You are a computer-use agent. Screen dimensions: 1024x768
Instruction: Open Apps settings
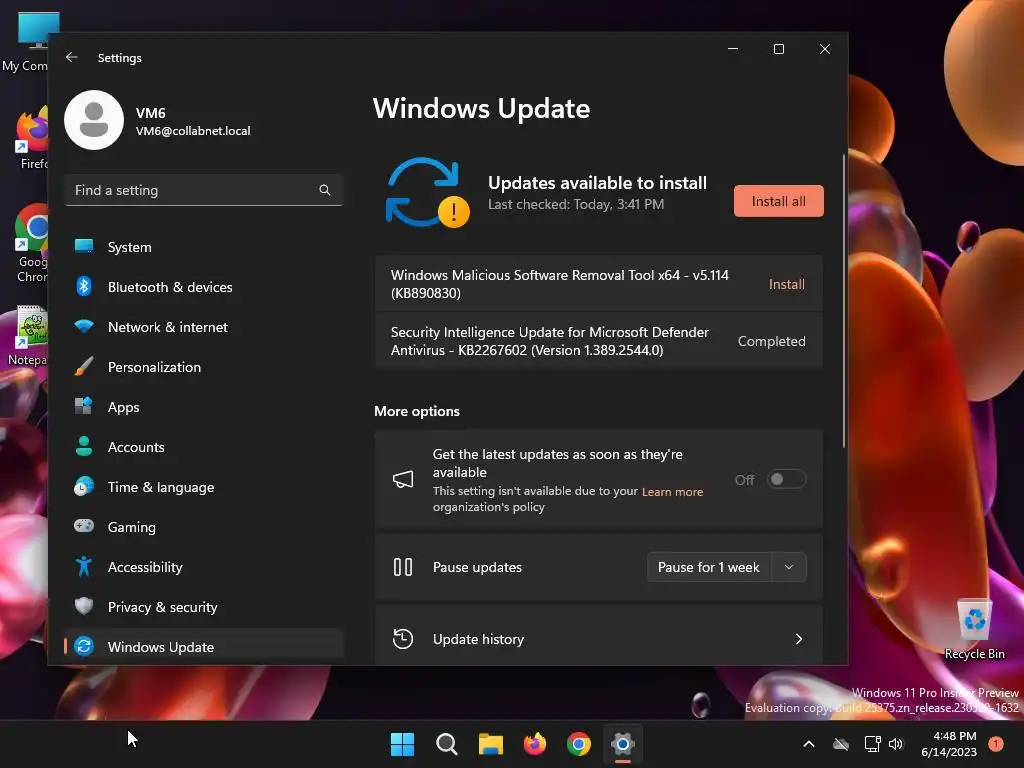[204, 407]
